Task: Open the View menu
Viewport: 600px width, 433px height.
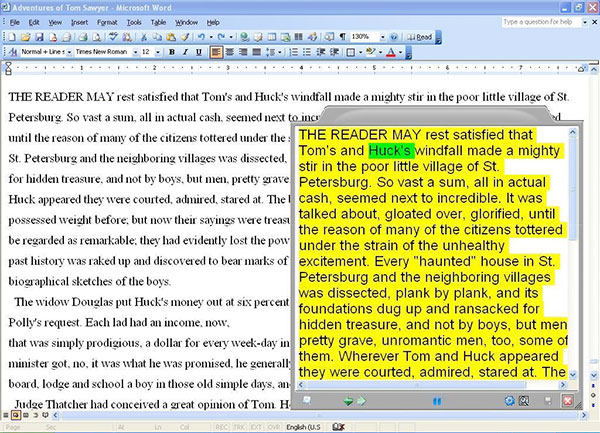Action: coord(55,22)
